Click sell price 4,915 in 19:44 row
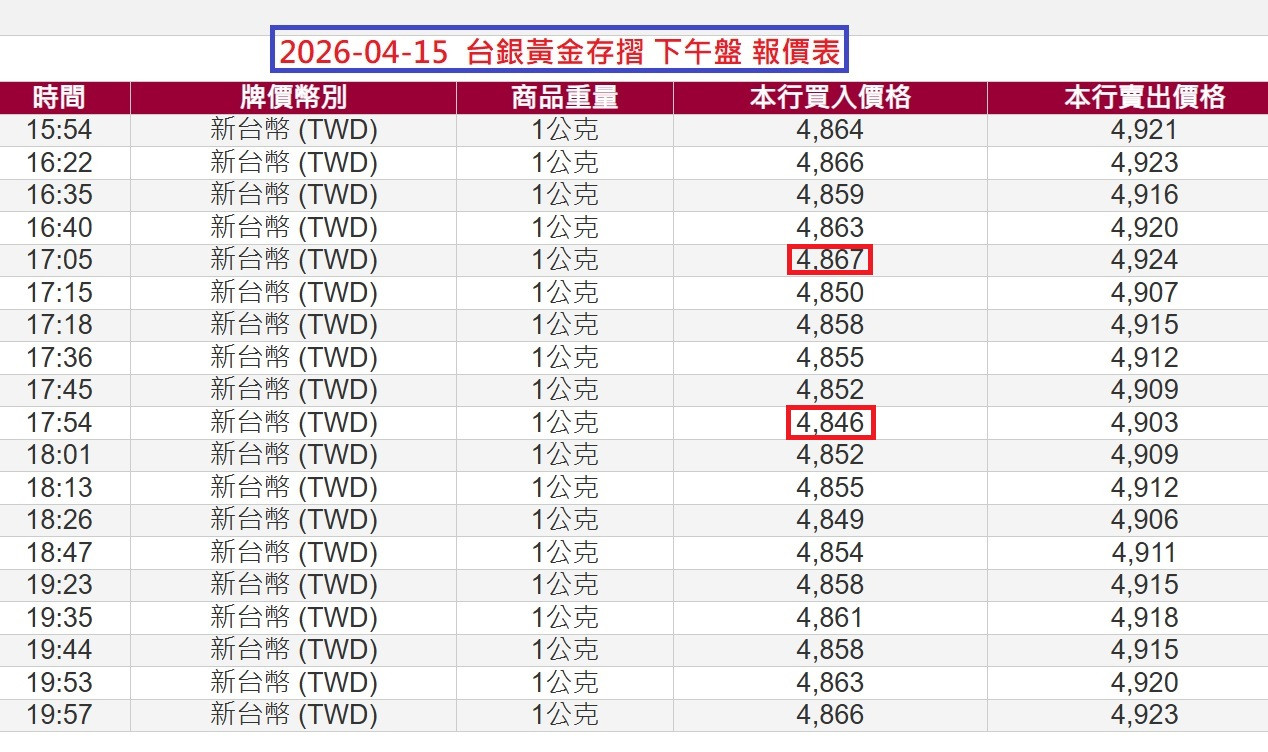 1144,650
